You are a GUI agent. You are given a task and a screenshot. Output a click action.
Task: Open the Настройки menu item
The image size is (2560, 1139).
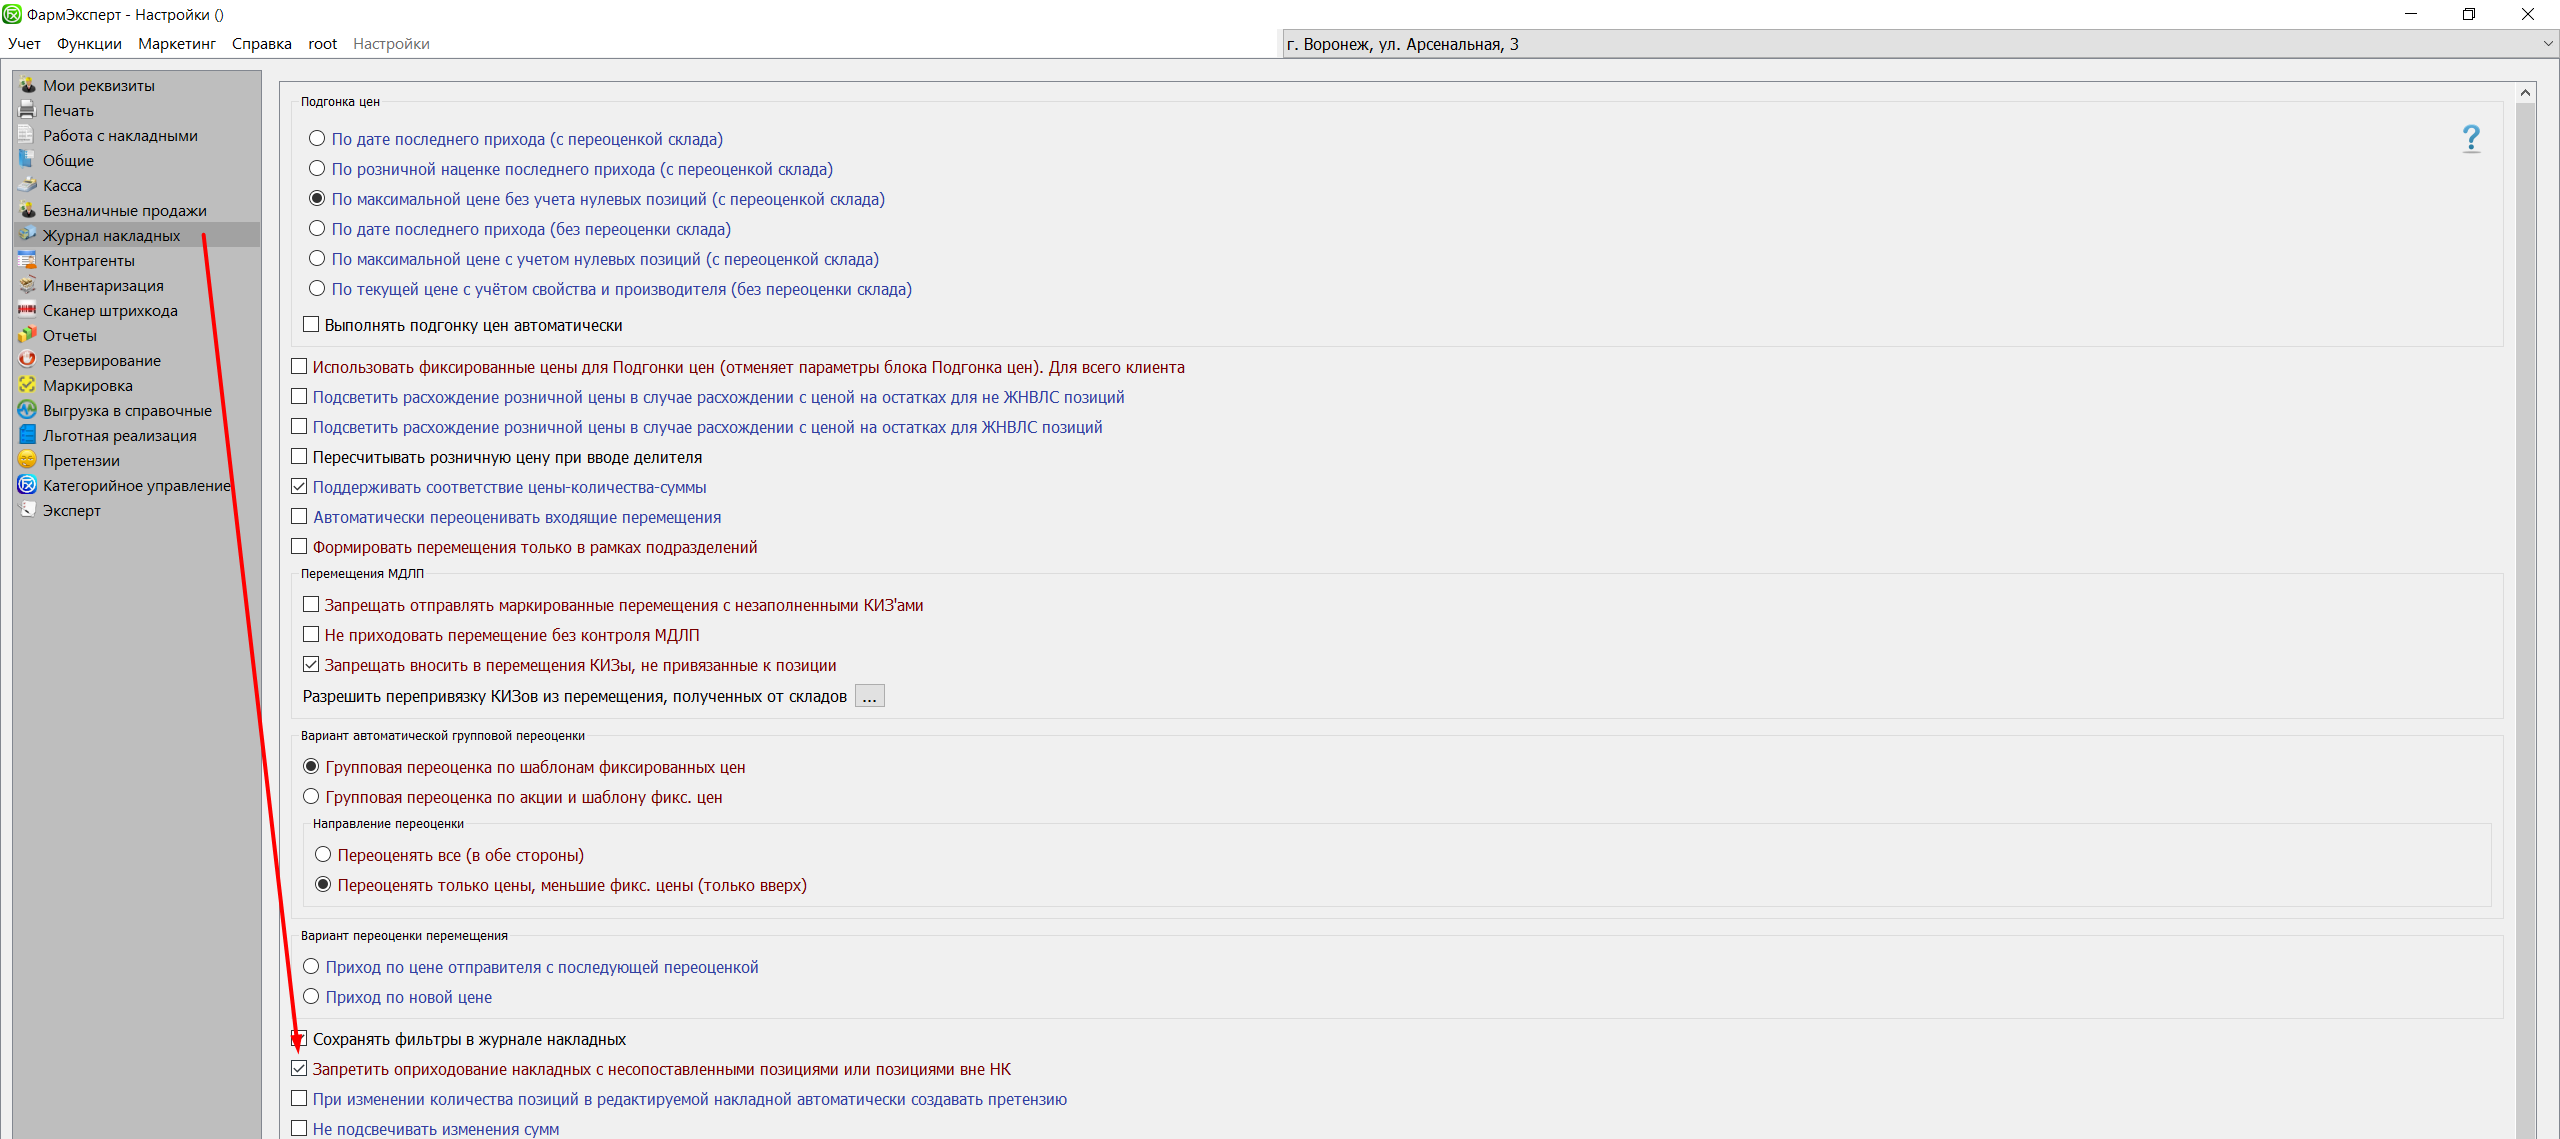pyautogui.click(x=391, y=44)
